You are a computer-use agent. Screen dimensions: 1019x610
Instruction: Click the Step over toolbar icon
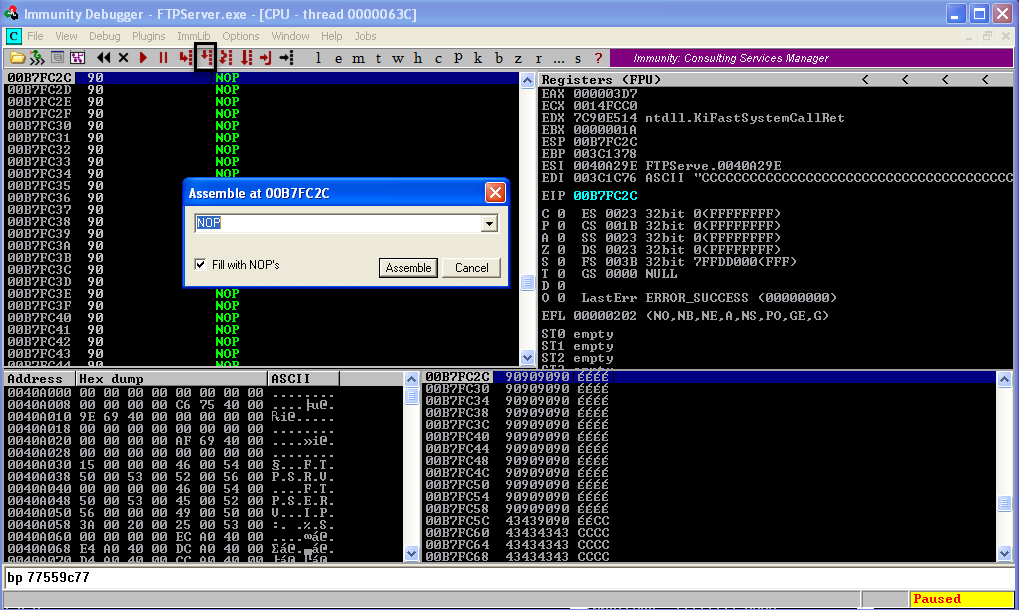(x=205, y=58)
